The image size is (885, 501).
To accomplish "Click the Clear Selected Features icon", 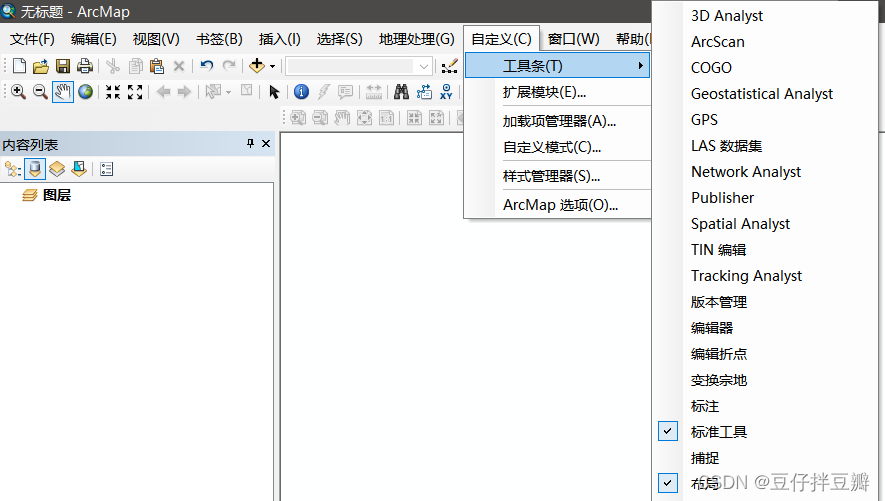I will click(247, 91).
